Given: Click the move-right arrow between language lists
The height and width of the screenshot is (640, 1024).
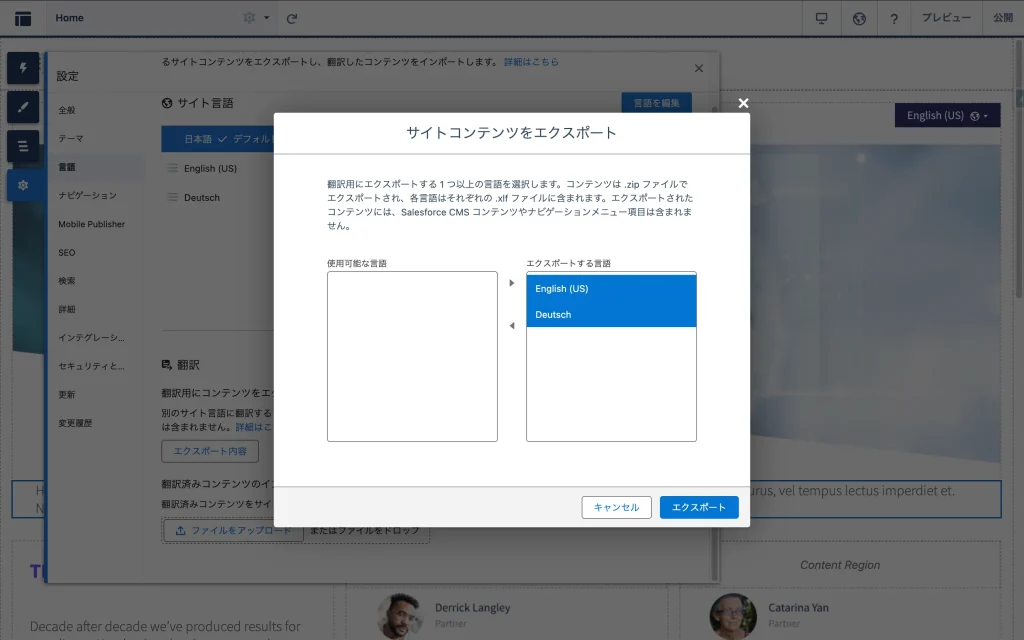Looking at the screenshot, I should (x=512, y=283).
